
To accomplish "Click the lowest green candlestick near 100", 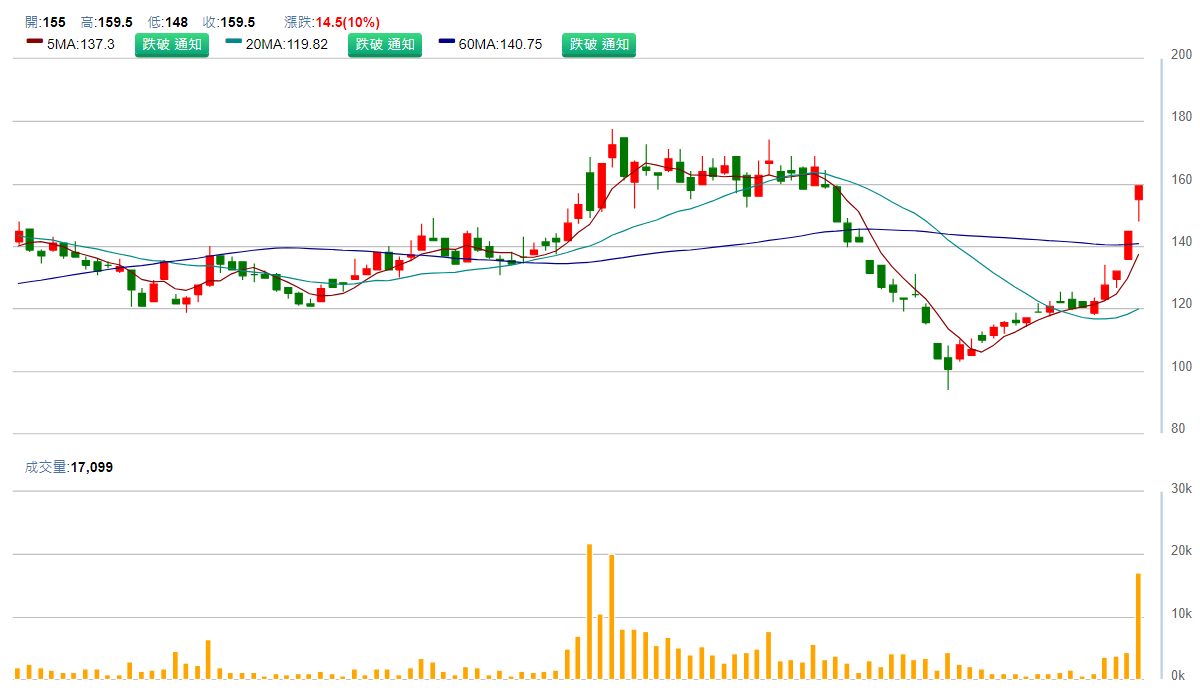I will pyautogui.click(x=948, y=365).
